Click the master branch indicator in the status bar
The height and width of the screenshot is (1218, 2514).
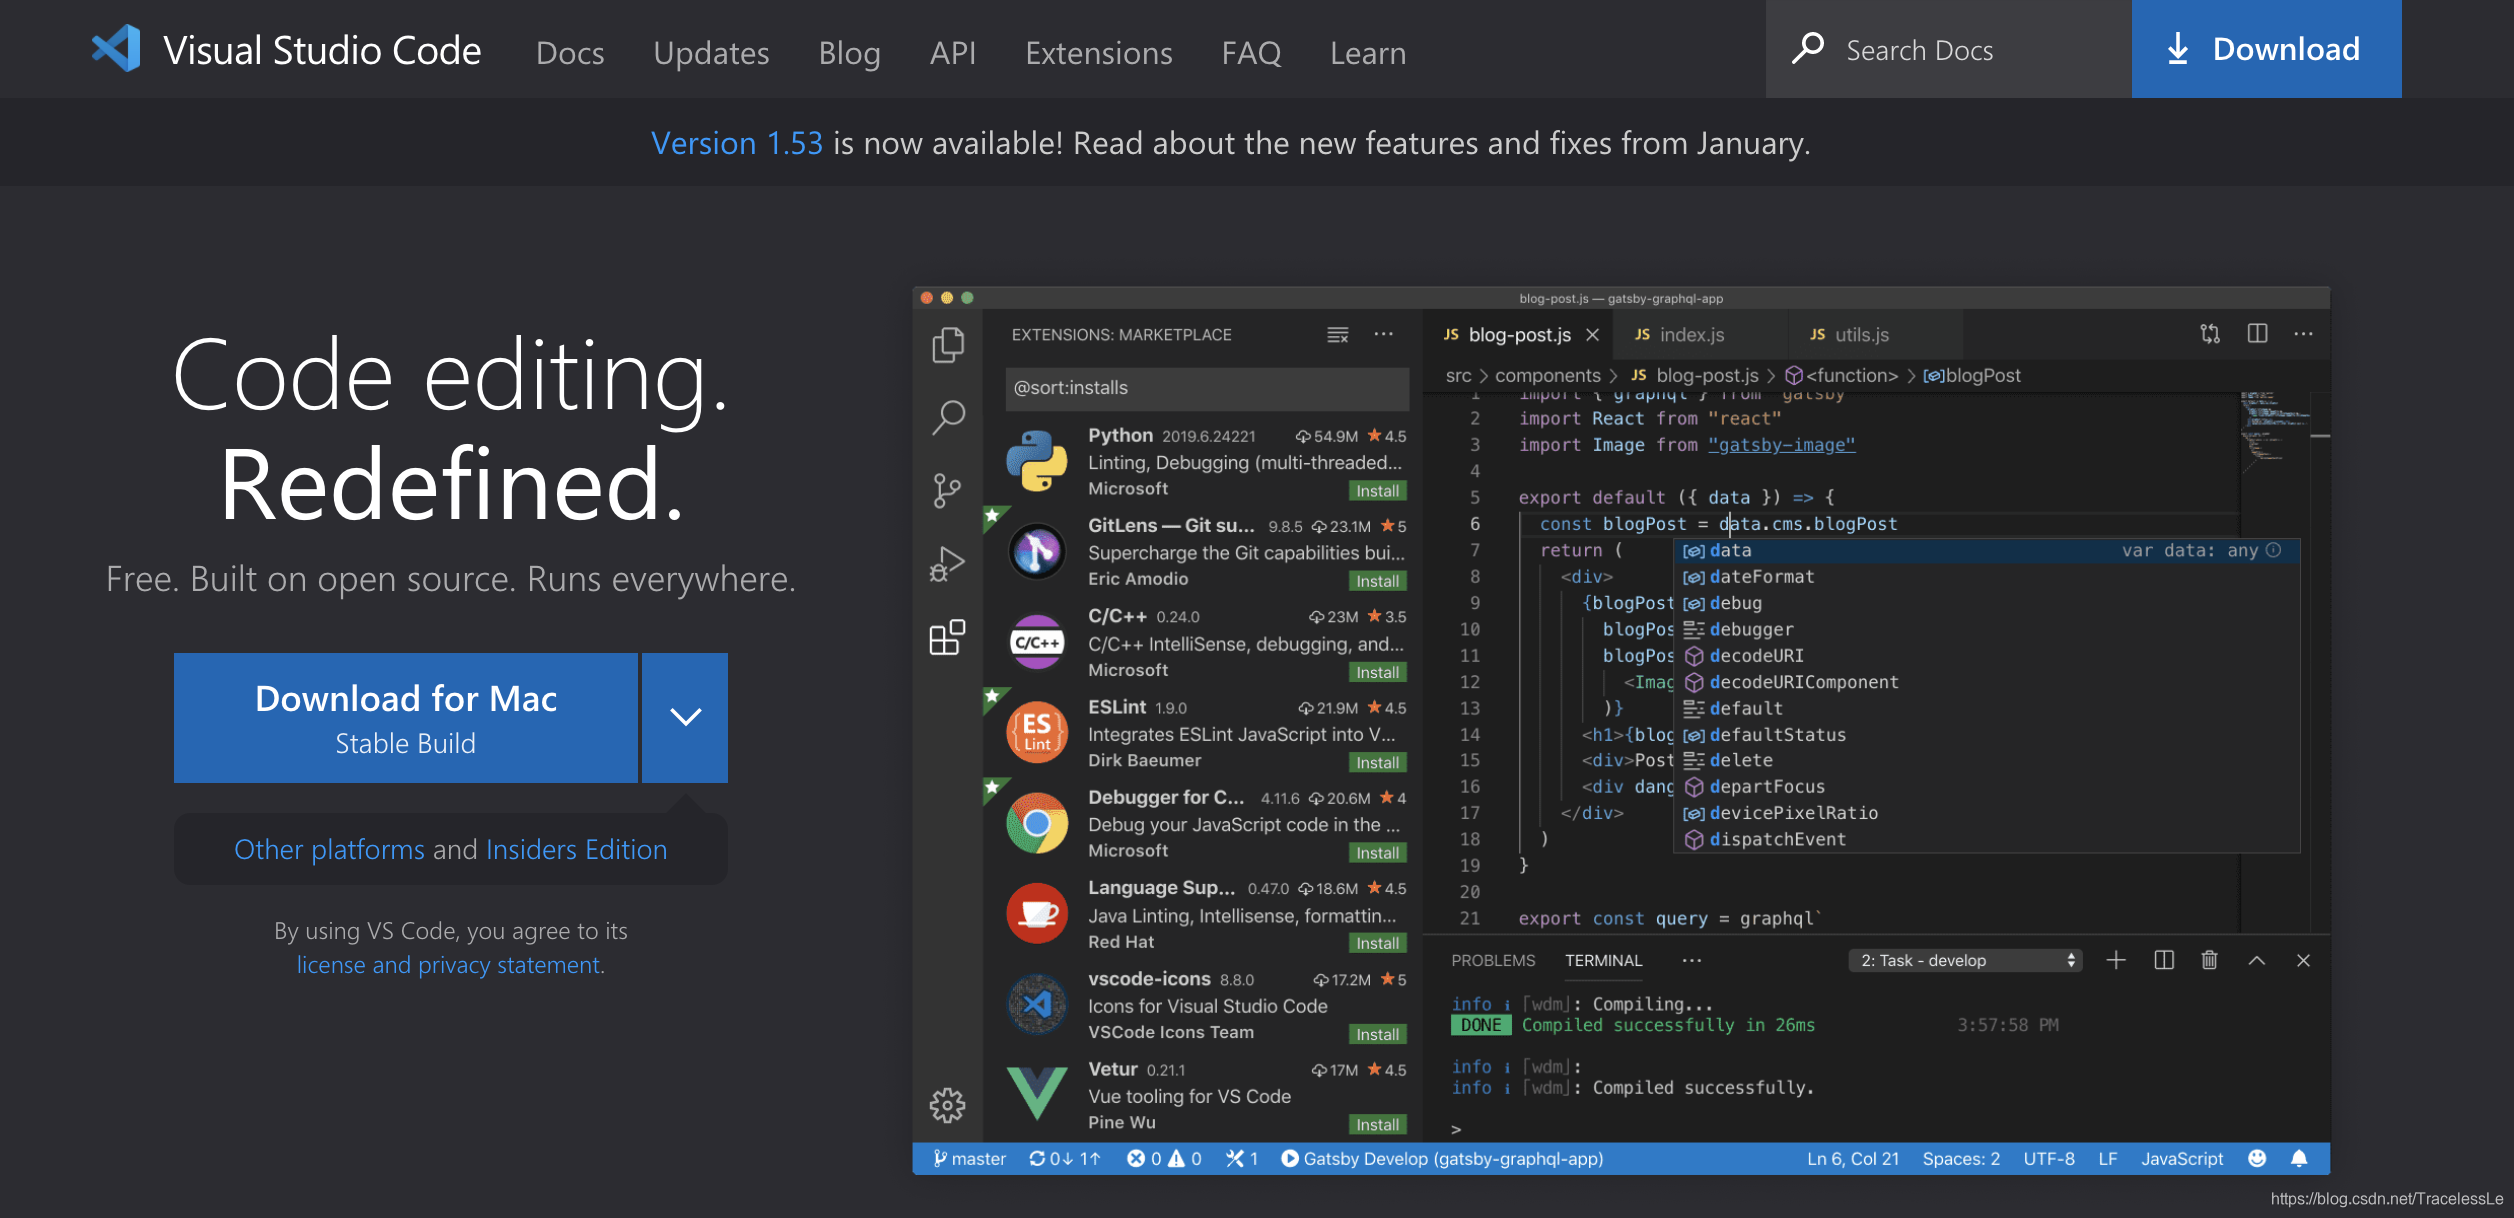tap(968, 1158)
